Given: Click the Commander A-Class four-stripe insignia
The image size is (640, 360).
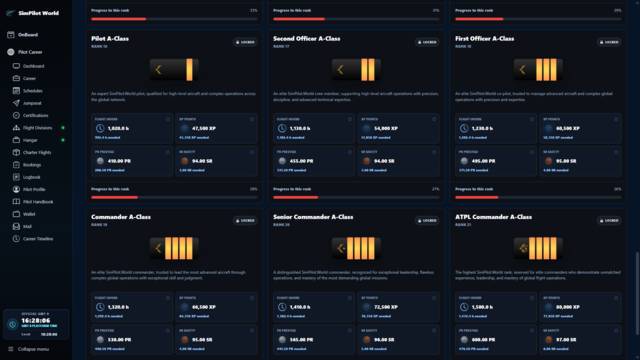Looking at the screenshot, I should point(174,248).
